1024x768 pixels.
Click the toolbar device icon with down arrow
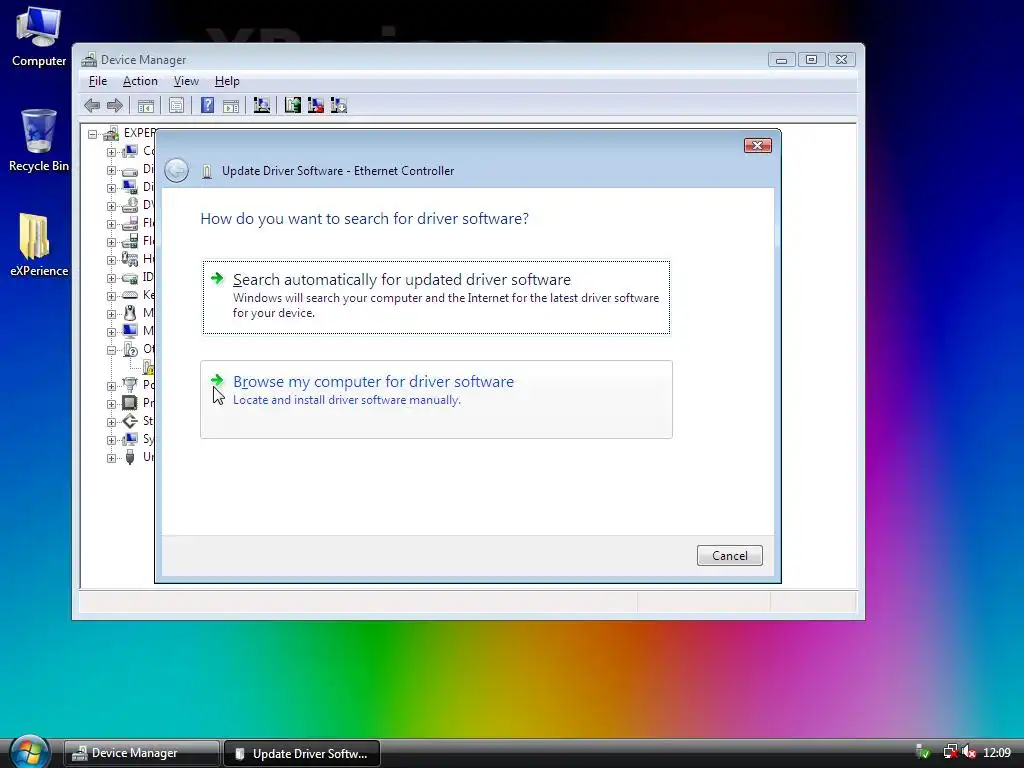[338, 105]
